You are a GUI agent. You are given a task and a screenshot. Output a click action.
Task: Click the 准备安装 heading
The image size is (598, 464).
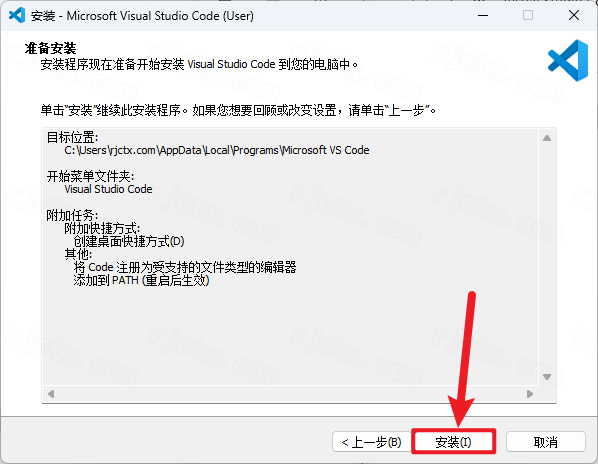(50, 48)
